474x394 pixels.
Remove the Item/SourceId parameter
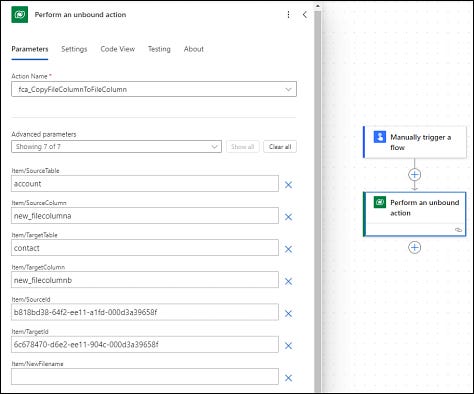point(288,313)
